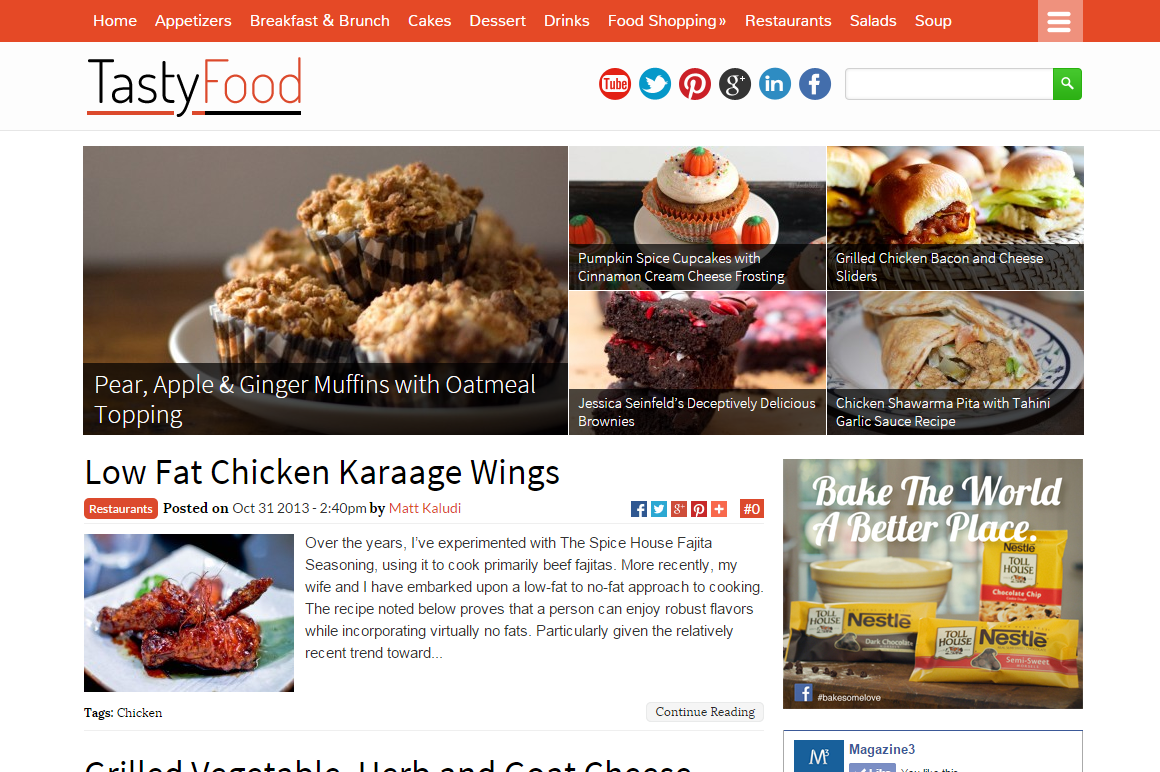
Task: Click the Google Plus header icon
Action: [735, 84]
